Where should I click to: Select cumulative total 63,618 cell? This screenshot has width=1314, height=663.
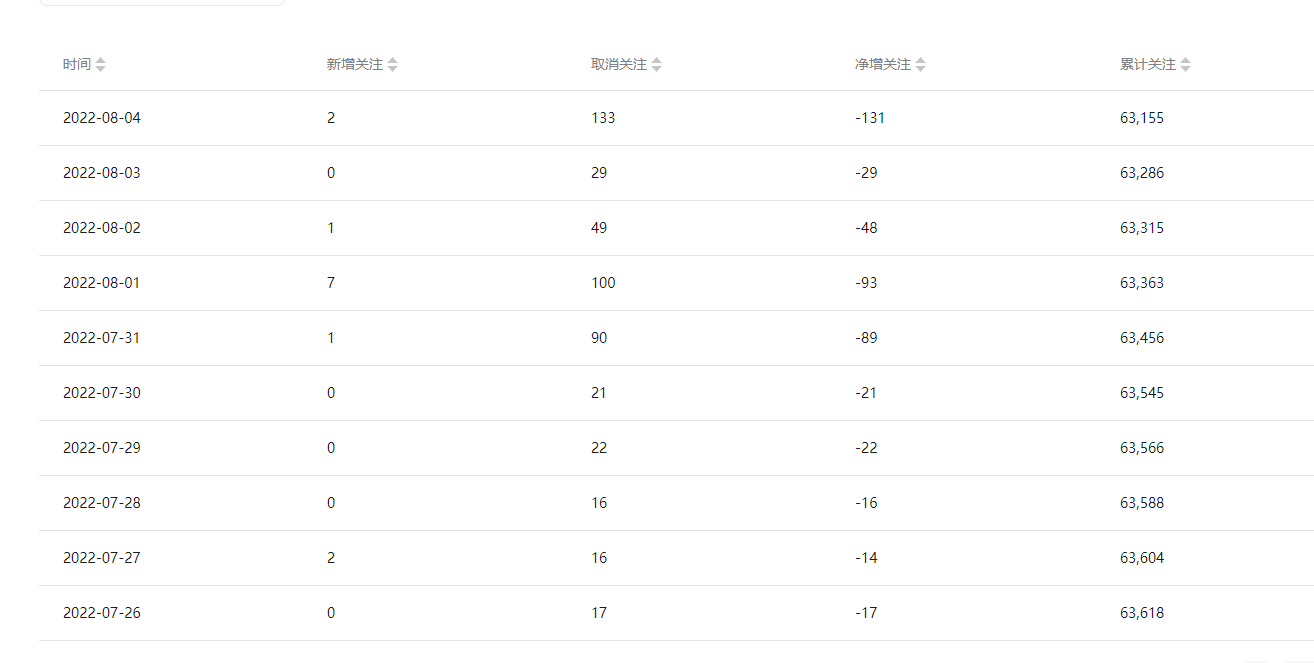pyautogui.click(x=1142, y=613)
